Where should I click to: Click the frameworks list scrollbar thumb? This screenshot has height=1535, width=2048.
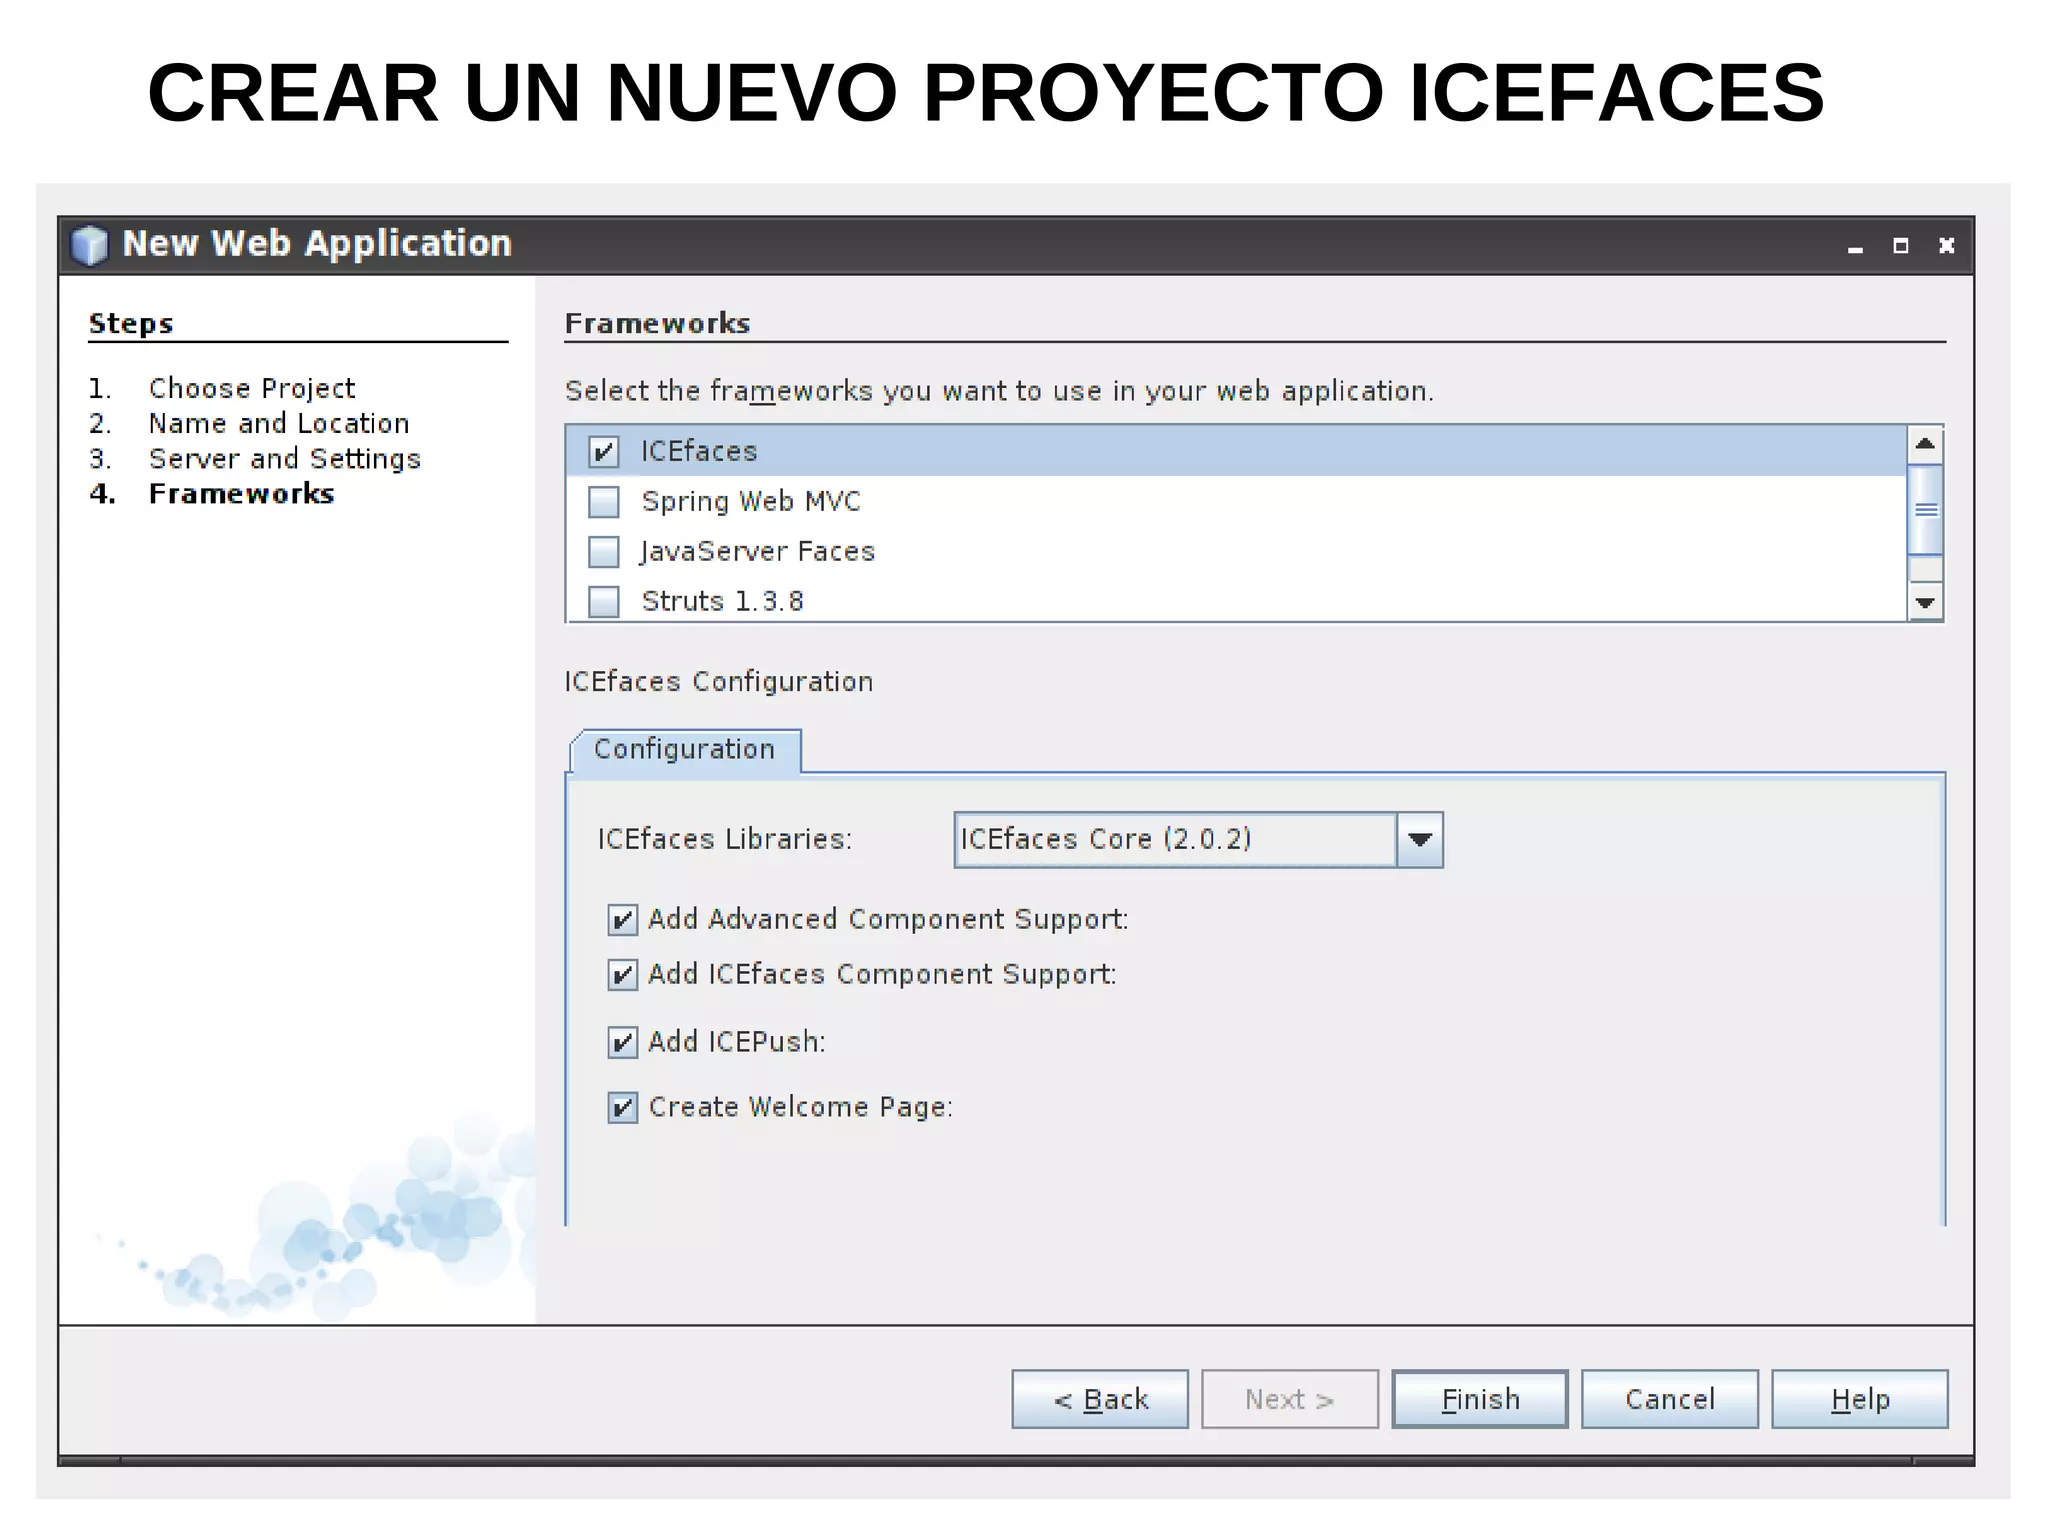pyautogui.click(x=1925, y=510)
